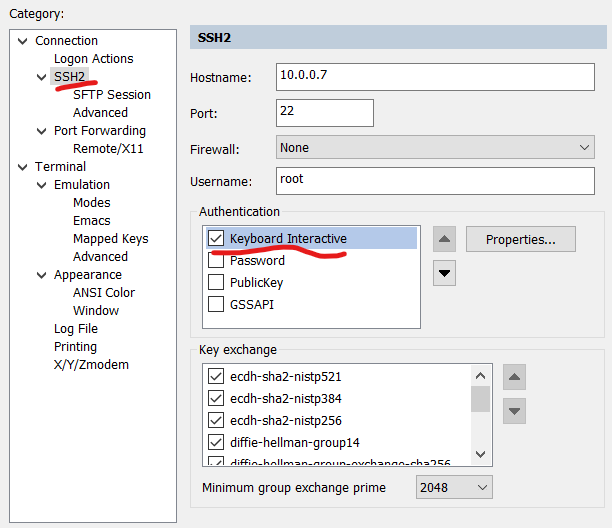This screenshot has width=612, height=528.
Task: Open ANSI Color settings
Action: (104, 293)
